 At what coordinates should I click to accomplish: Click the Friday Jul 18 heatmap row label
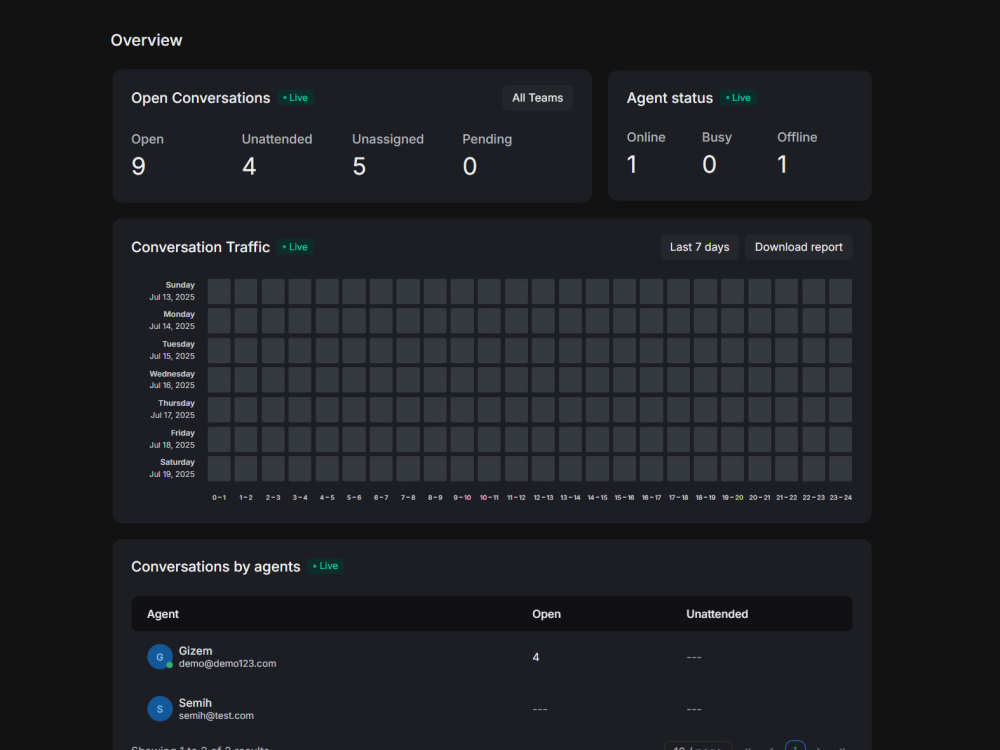(x=172, y=439)
